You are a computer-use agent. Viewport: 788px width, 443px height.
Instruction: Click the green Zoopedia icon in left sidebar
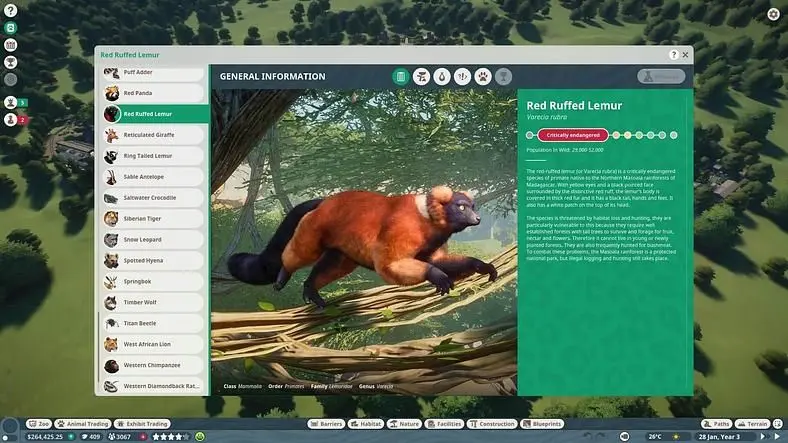(x=11, y=28)
